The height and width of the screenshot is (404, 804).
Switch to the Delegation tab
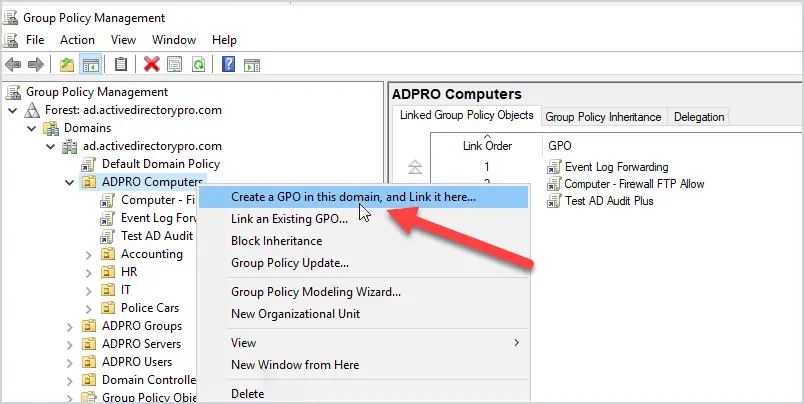click(699, 117)
